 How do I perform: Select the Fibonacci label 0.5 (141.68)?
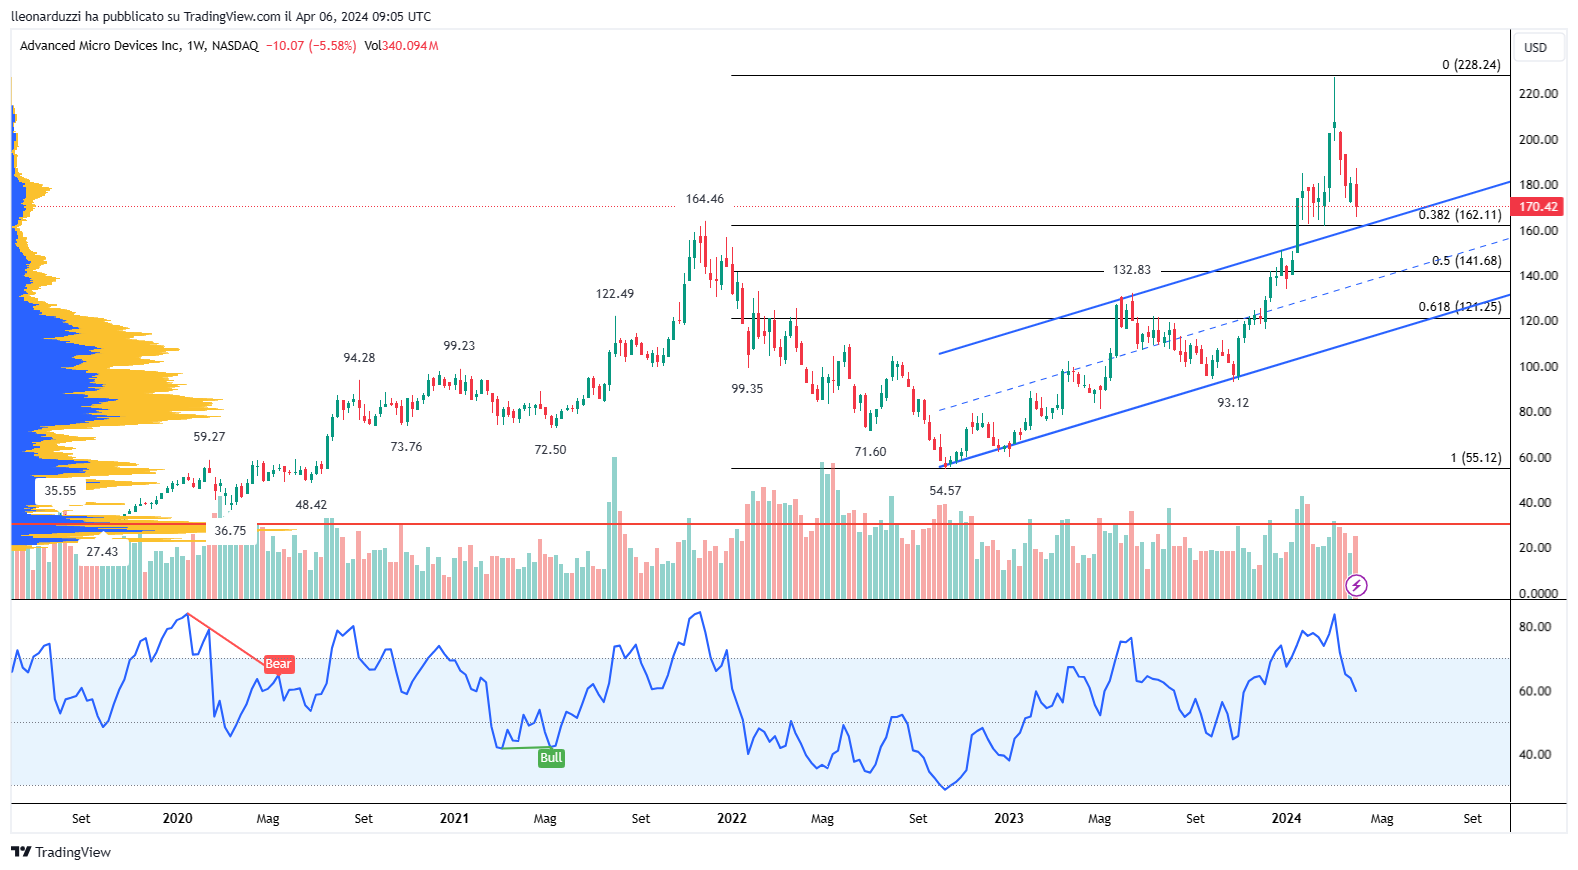tap(1466, 261)
